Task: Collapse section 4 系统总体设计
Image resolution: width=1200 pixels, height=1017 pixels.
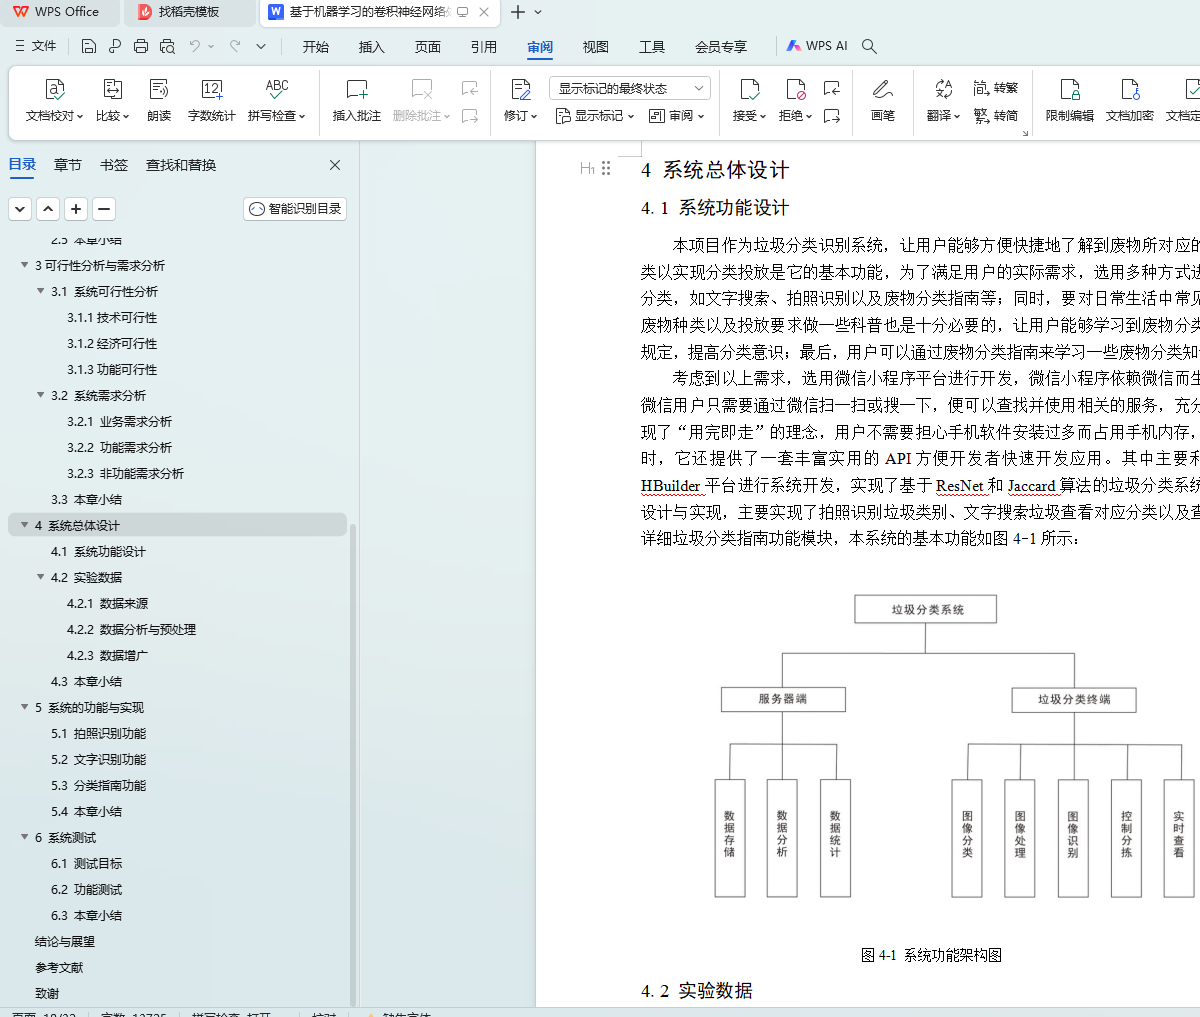Action: pyautogui.click(x=25, y=525)
